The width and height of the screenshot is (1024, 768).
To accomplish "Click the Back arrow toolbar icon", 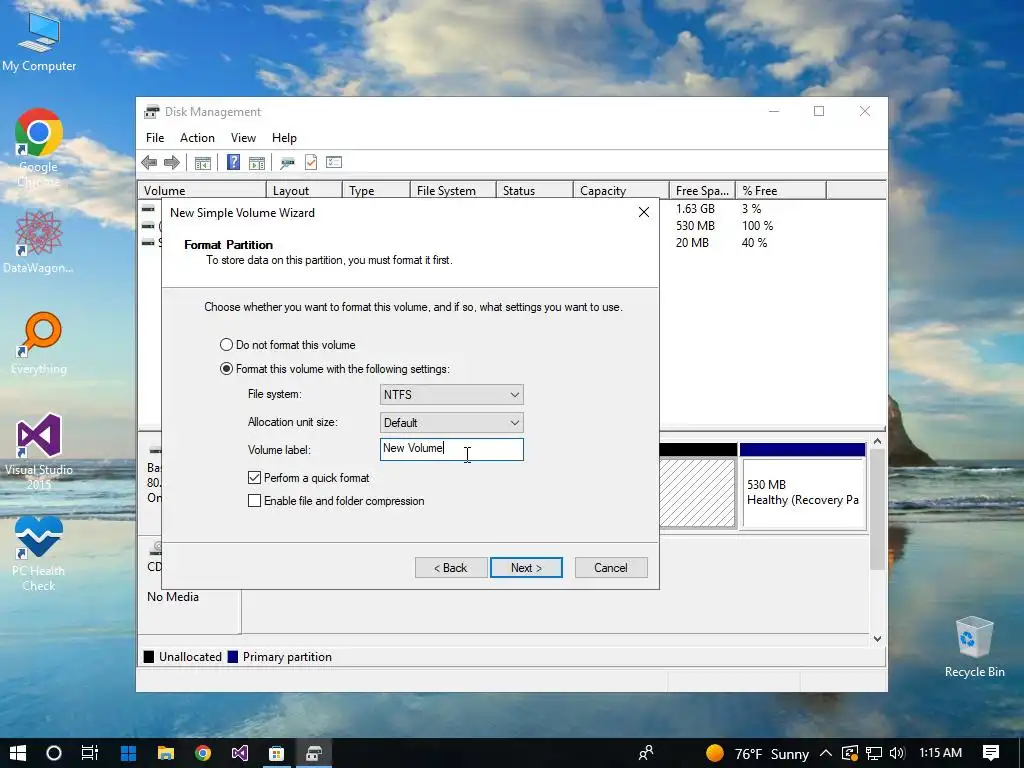I will (x=149, y=163).
